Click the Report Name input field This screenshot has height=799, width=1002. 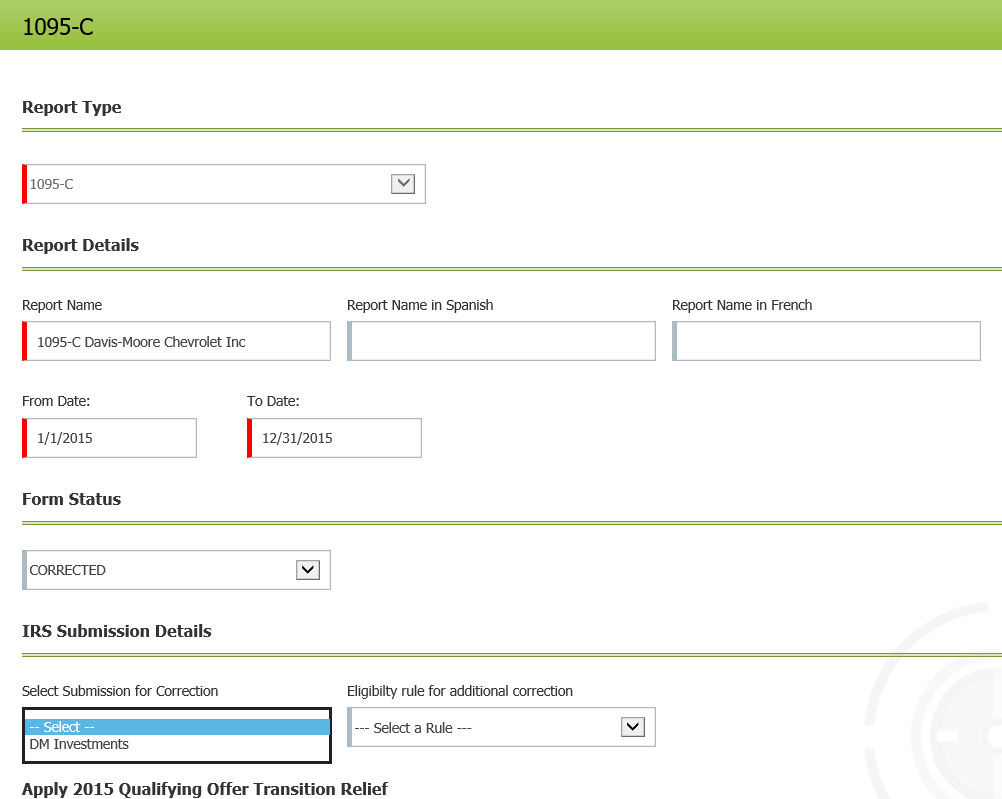coord(178,342)
